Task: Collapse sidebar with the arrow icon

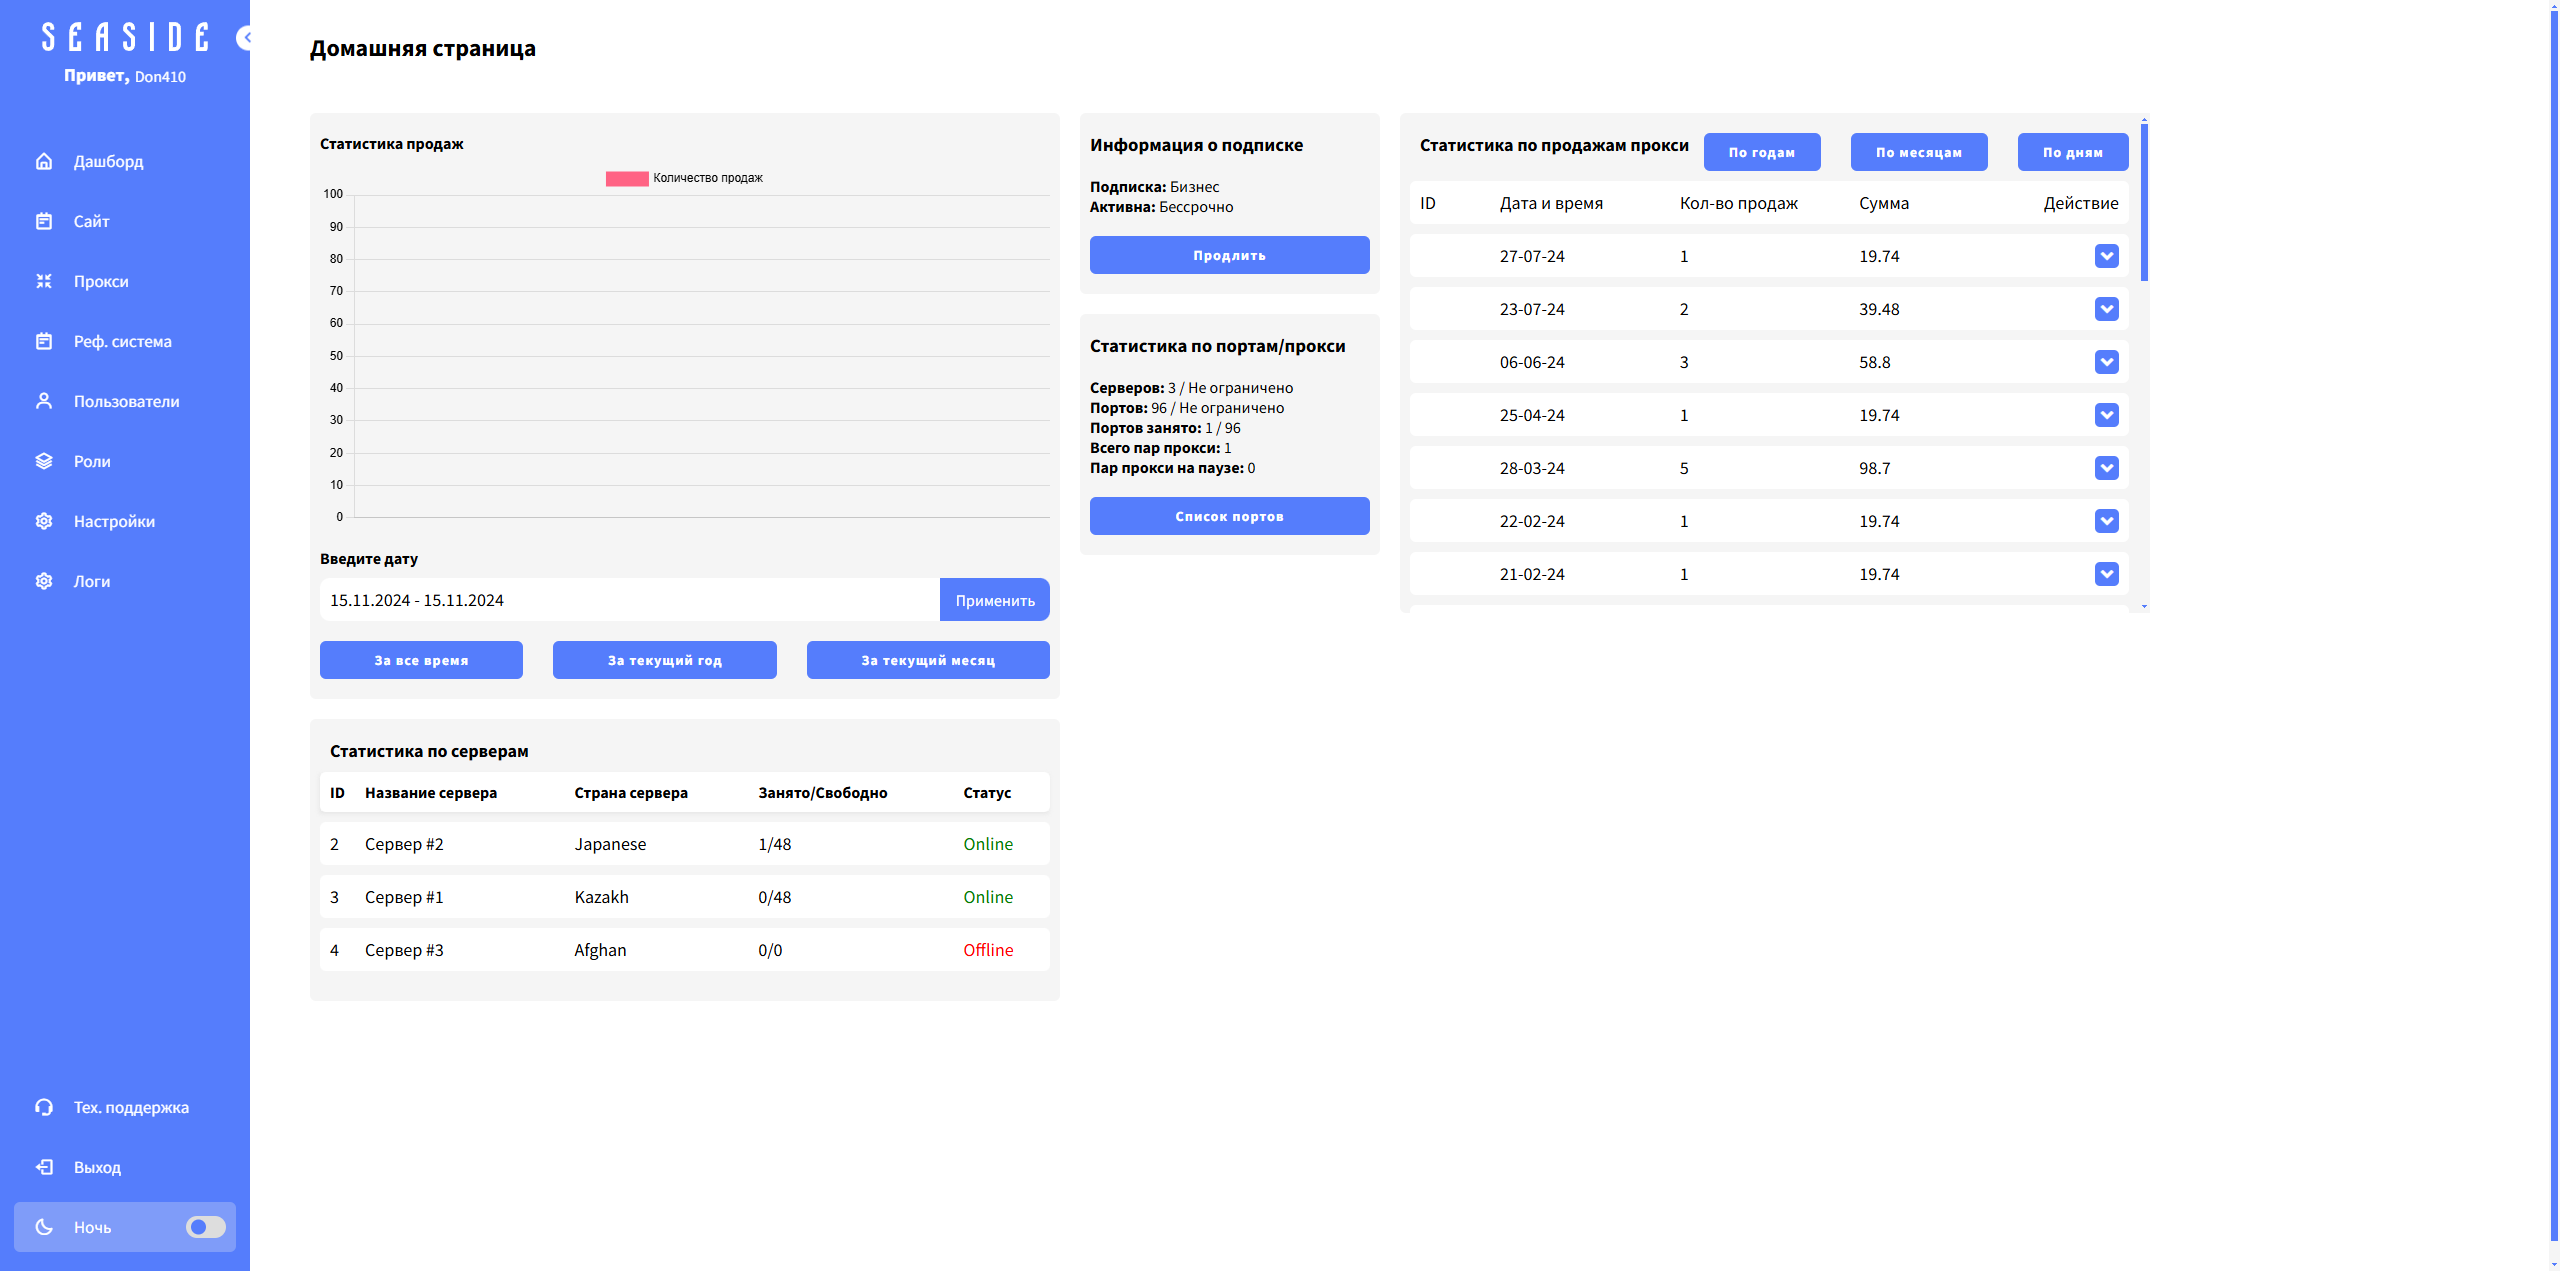Action: [244, 38]
